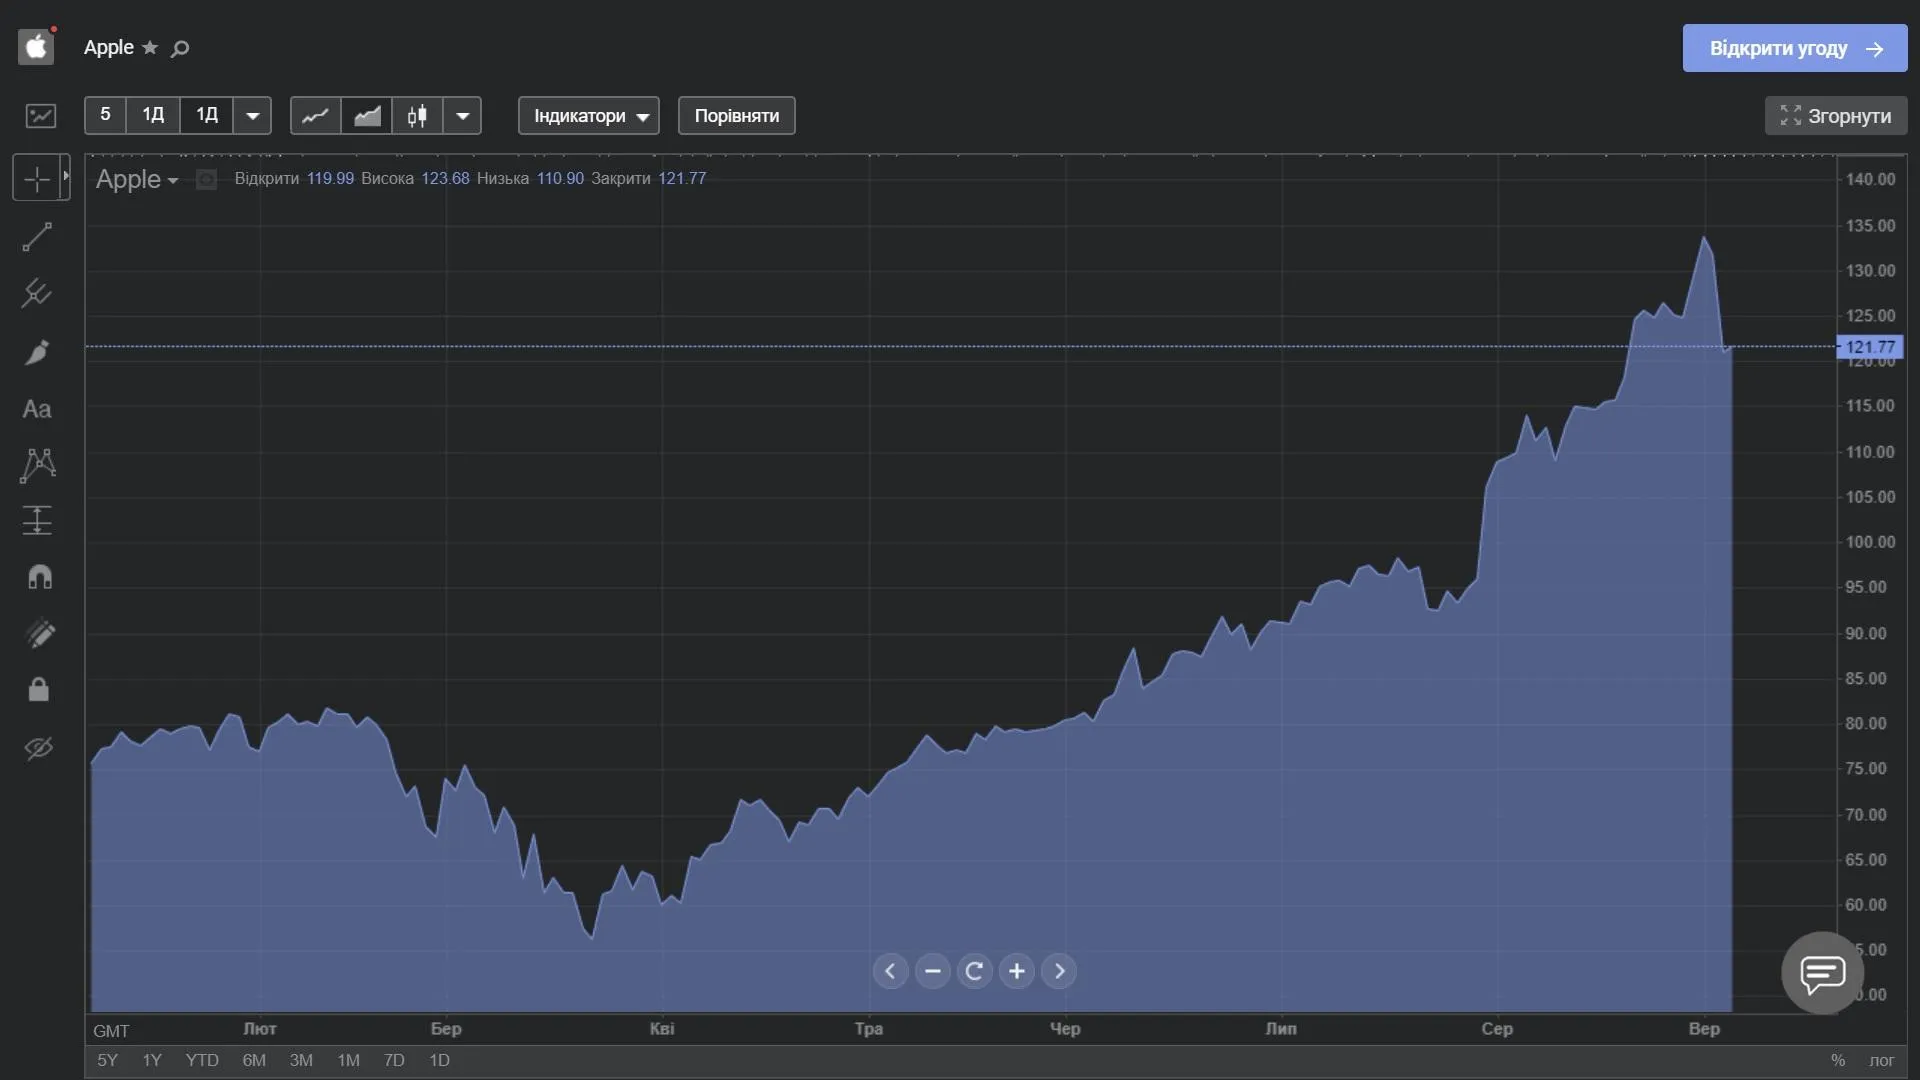Select the trend line drawing tool

click(37, 237)
